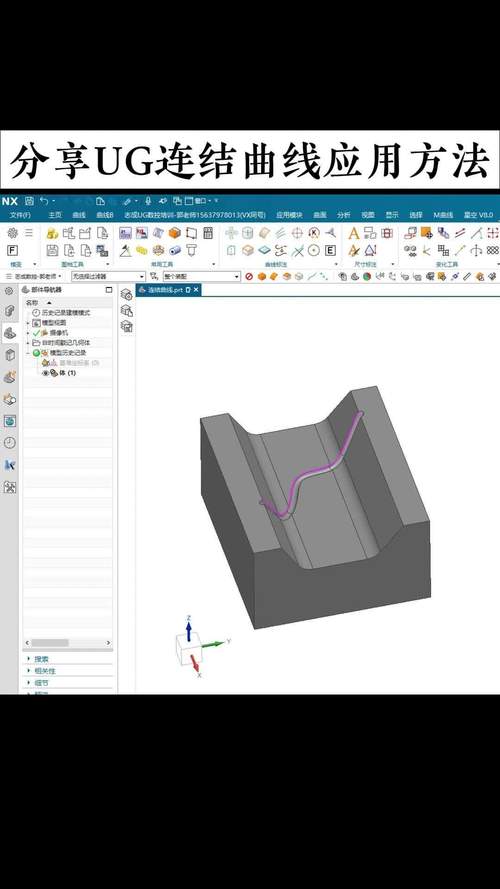500x889 pixels.
Task: Open the 无选择过滤器 selection filter dropdown
Action: [x=108, y=277]
